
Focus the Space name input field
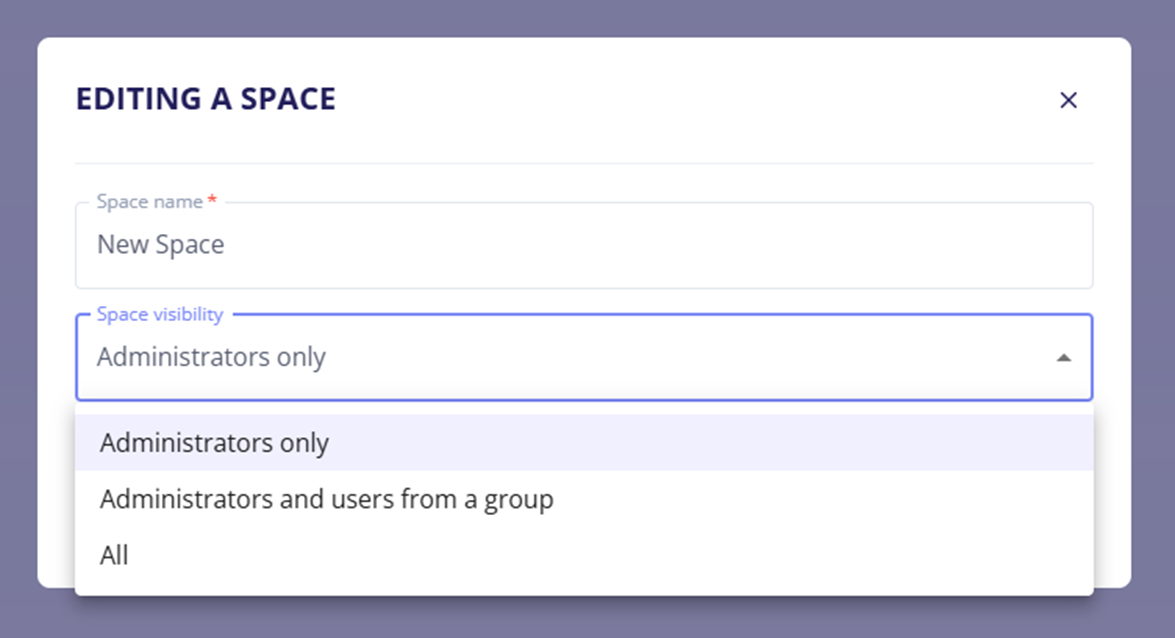(x=584, y=246)
